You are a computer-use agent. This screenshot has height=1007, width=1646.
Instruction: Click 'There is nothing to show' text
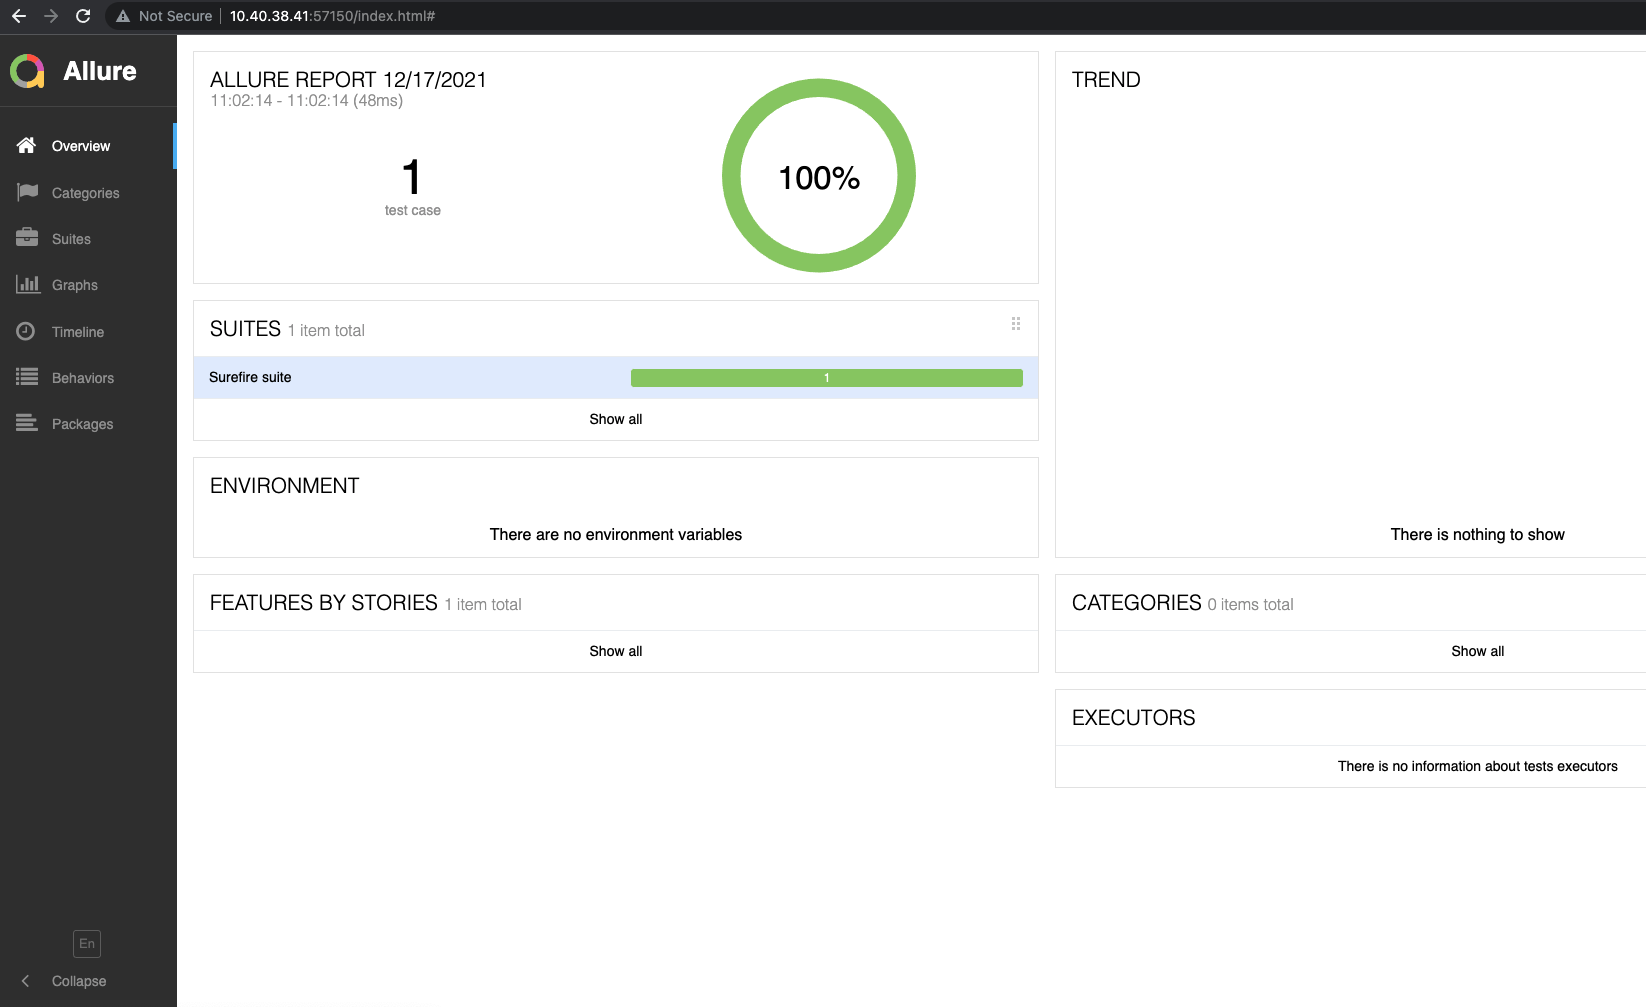tap(1478, 535)
